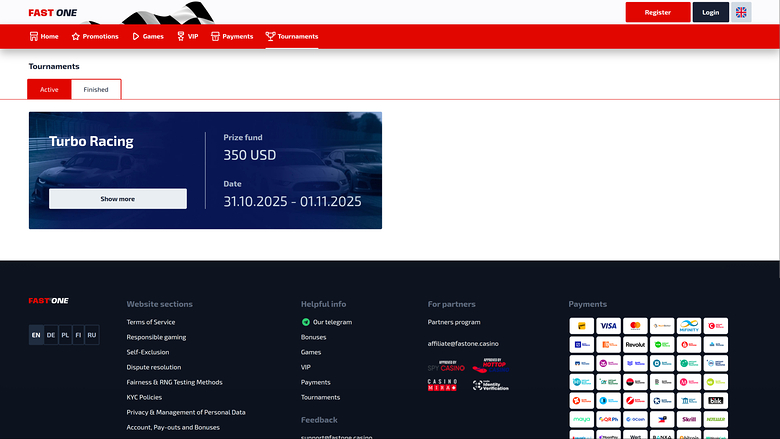The height and width of the screenshot is (439, 780).
Task: Click the VIP medal icon
Action: click(x=181, y=36)
